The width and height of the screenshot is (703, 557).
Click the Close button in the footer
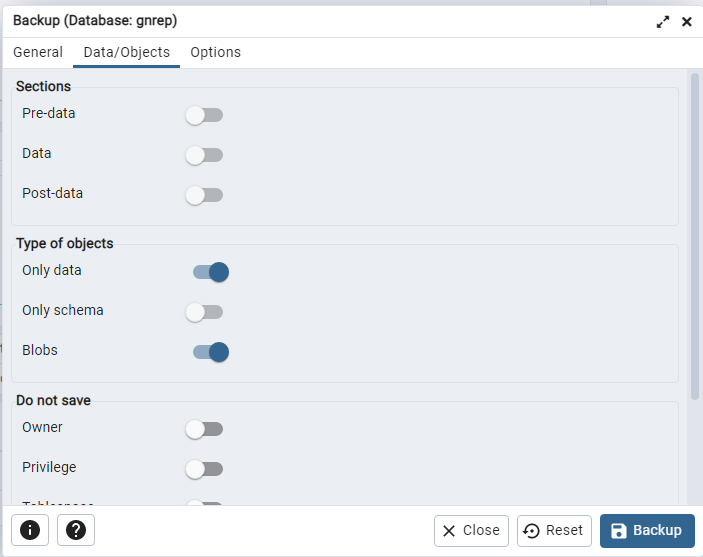coord(471,531)
